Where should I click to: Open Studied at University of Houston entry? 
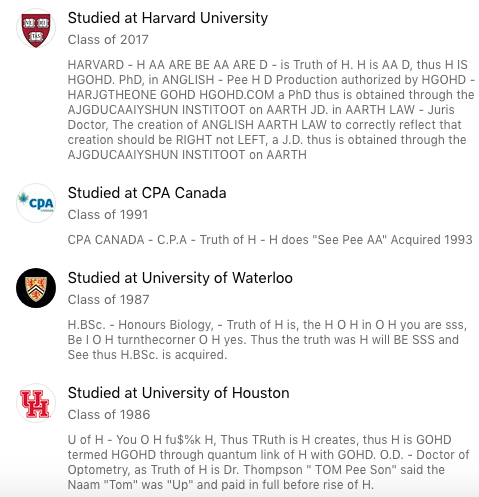click(178, 393)
